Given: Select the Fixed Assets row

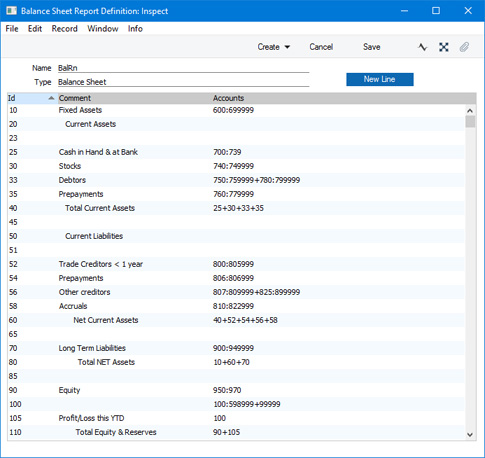Looking at the screenshot, I should [236, 110].
